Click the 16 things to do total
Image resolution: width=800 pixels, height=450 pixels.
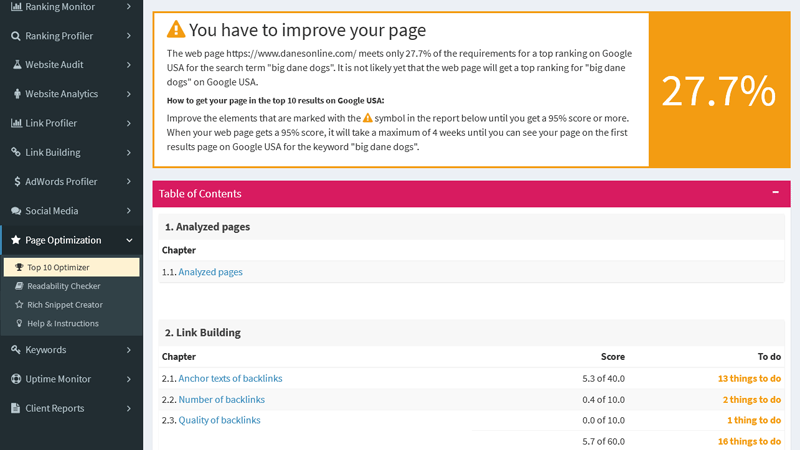(x=749, y=441)
